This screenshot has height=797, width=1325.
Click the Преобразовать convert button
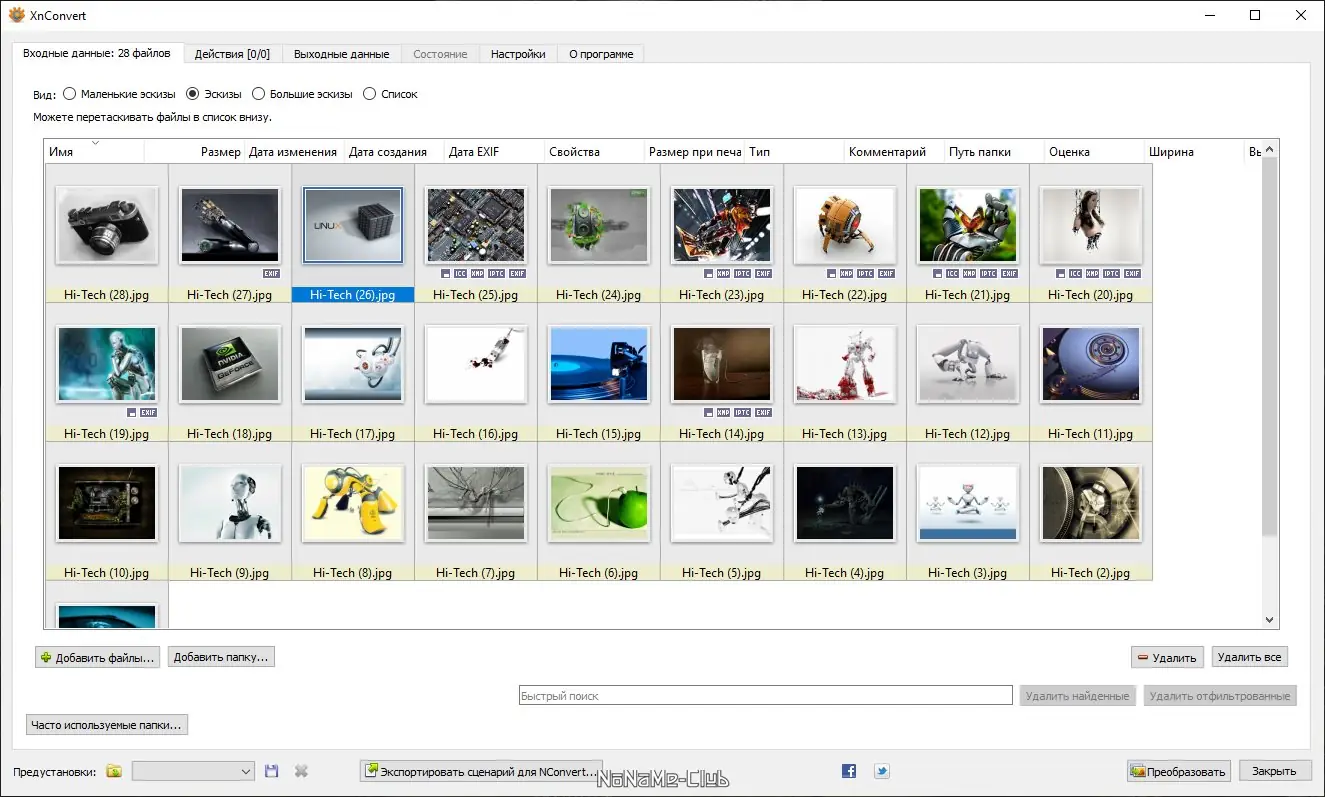pyautogui.click(x=1178, y=771)
